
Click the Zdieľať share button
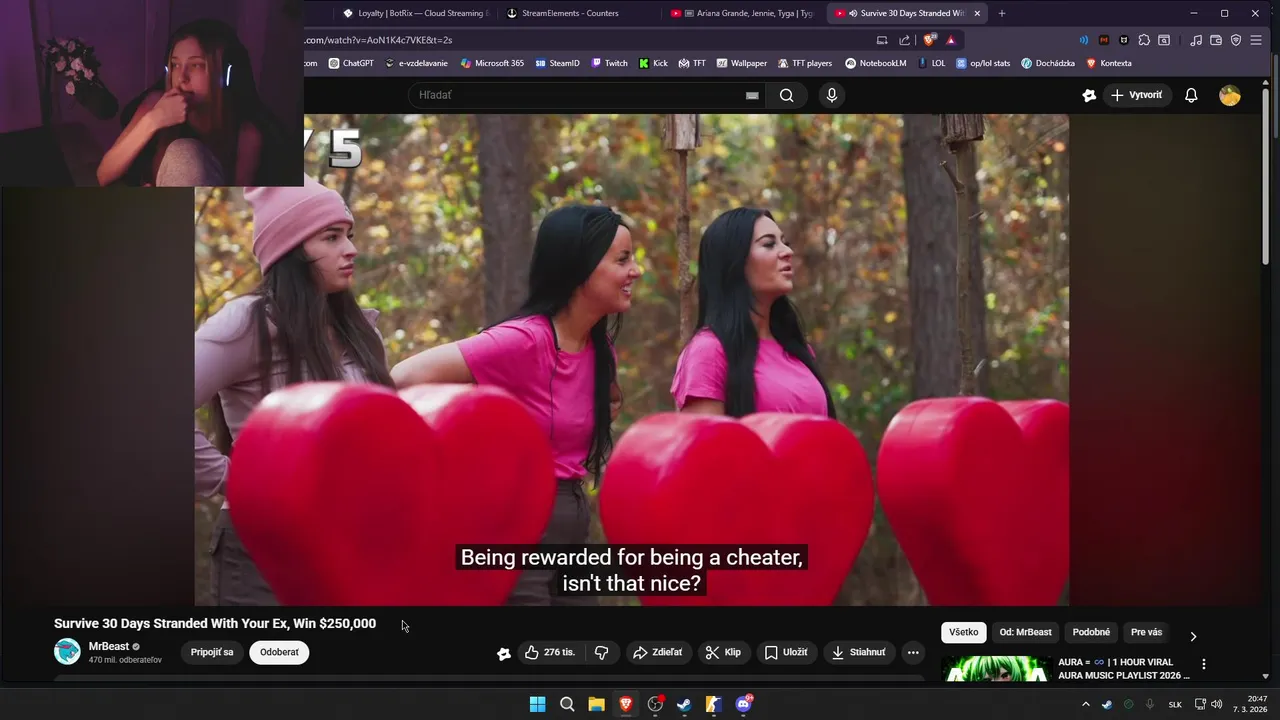point(658,652)
